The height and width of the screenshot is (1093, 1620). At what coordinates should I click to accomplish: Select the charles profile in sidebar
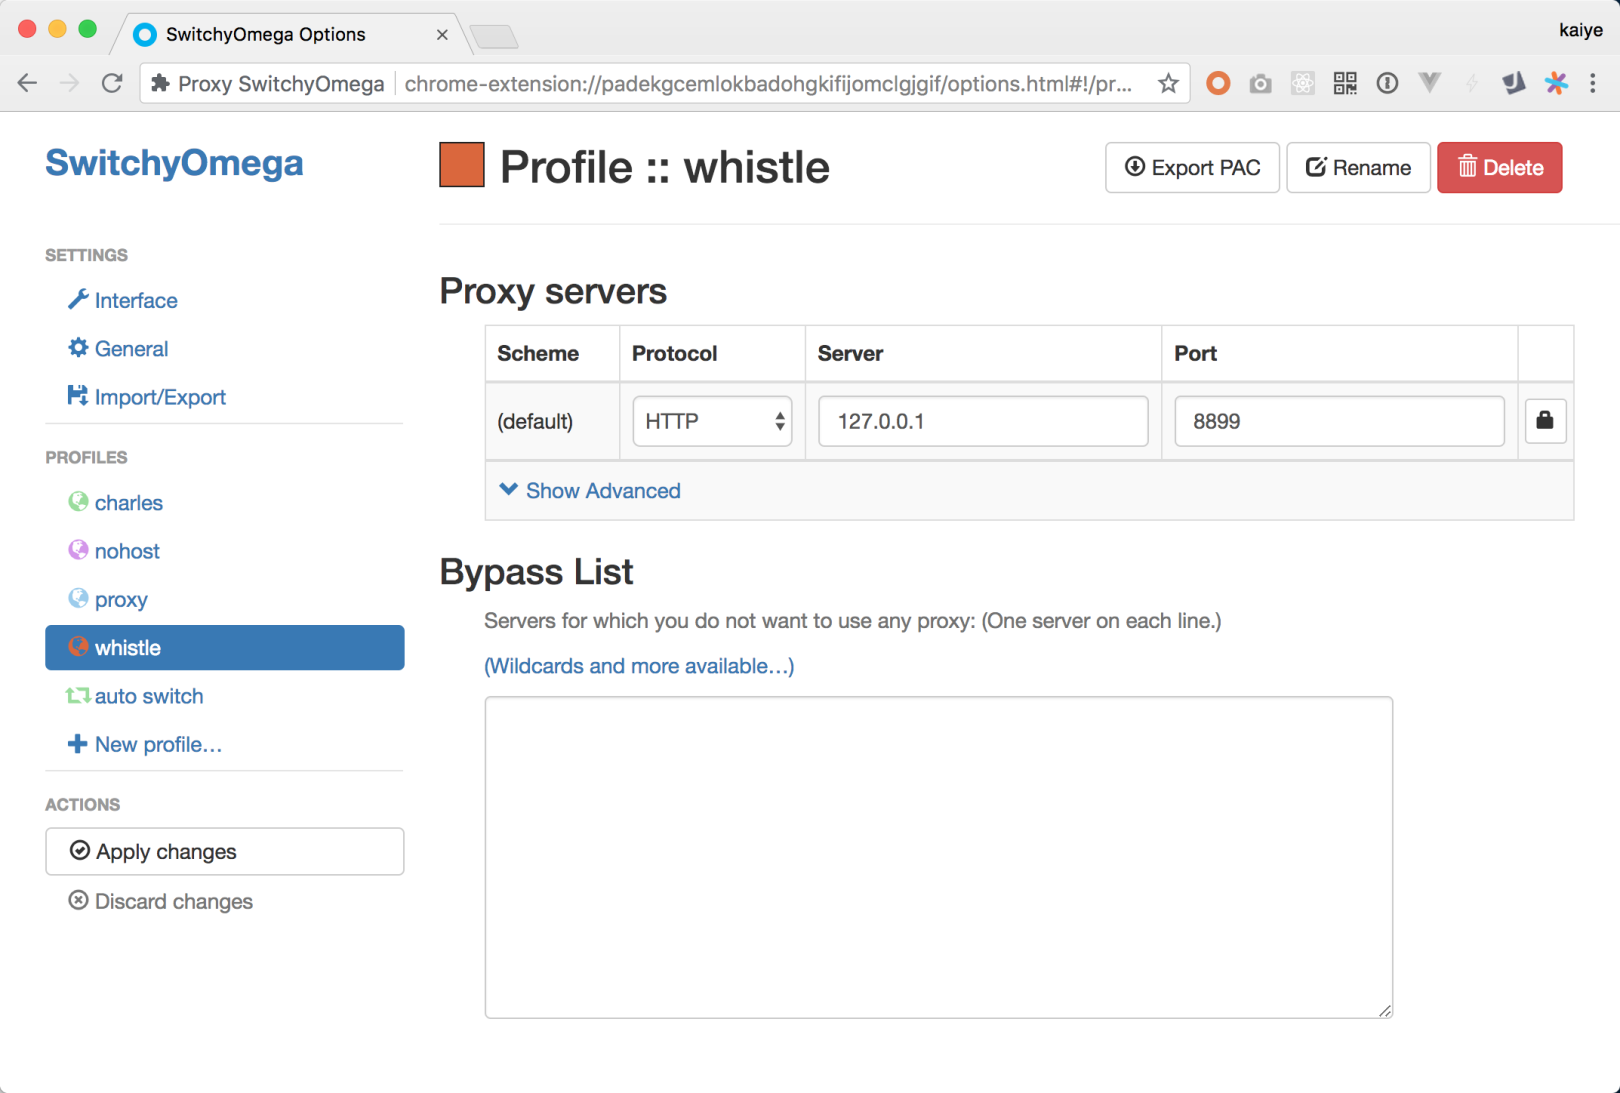pyautogui.click(x=128, y=503)
